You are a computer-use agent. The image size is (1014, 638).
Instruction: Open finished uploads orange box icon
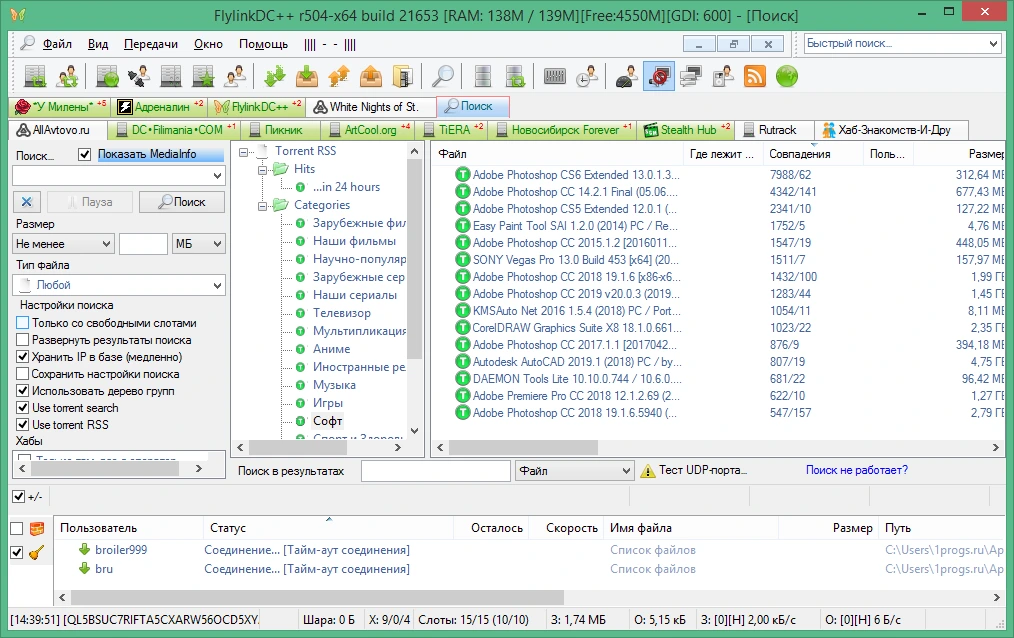(371, 76)
